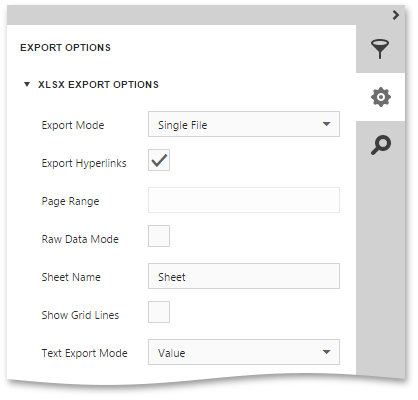Collapse the side panel with the chevron arrow
This screenshot has width=418, height=400.
(396, 15)
